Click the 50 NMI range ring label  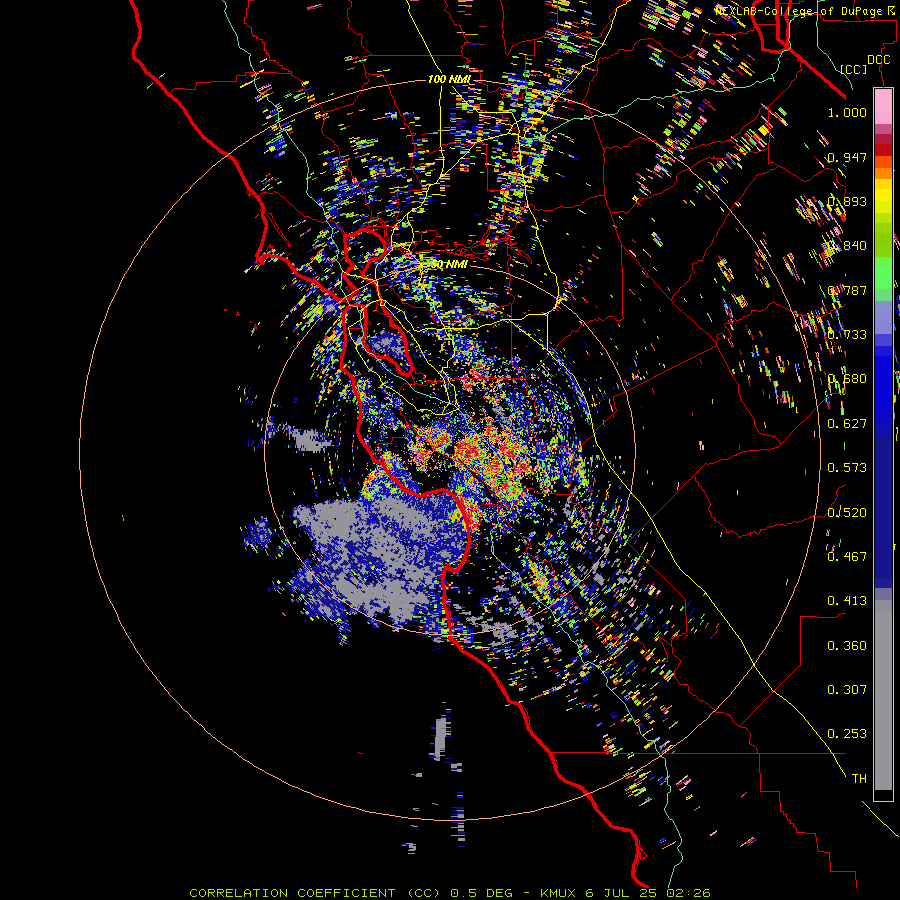click(449, 264)
